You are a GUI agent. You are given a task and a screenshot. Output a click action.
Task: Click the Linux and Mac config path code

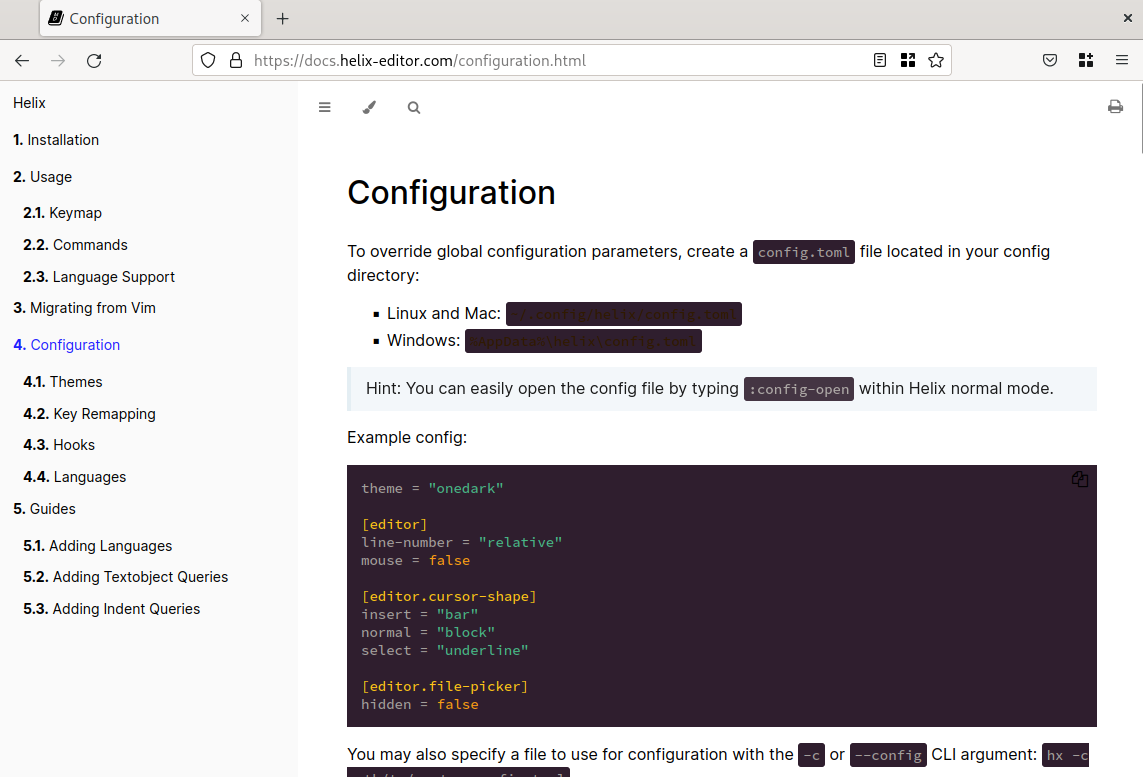623,314
